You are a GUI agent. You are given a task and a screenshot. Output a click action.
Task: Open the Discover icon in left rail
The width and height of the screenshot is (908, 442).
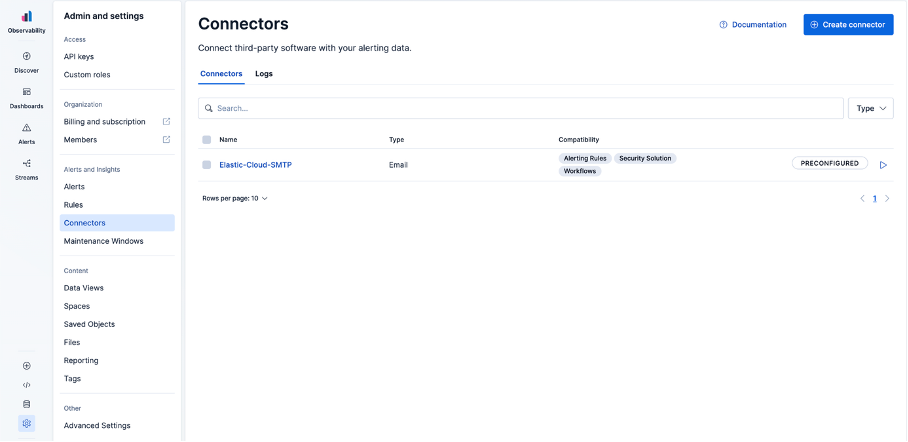[x=26, y=57]
